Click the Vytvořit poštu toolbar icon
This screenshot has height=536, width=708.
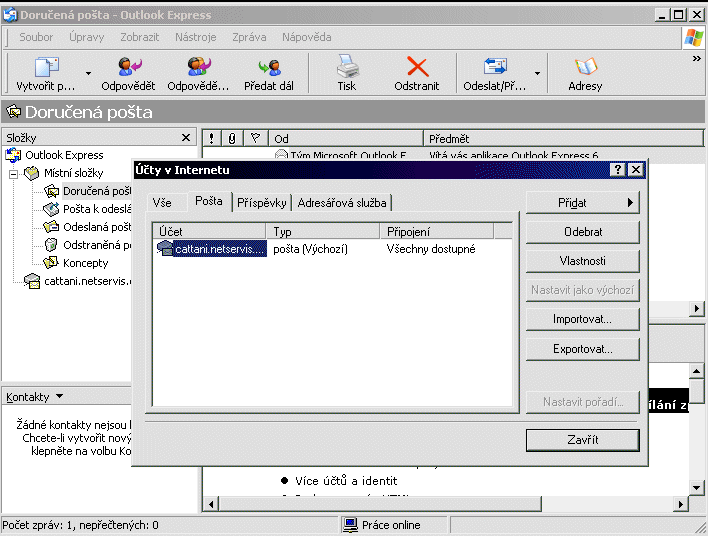coord(47,67)
